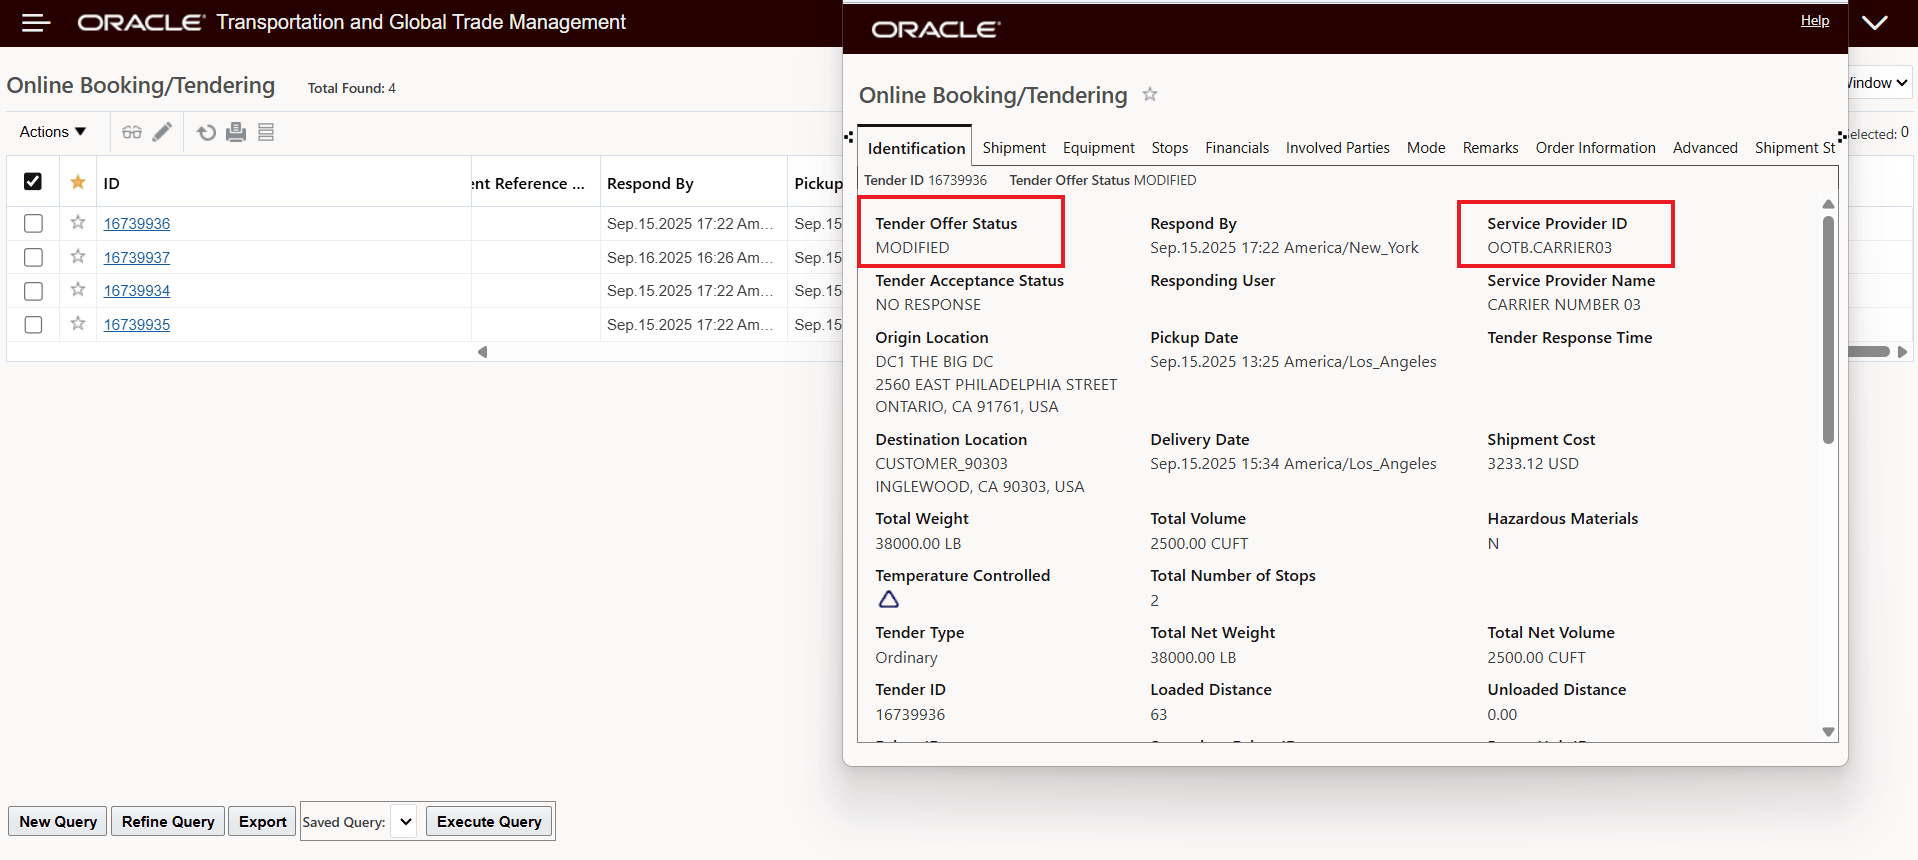Click the star beside the popup title
The image size is (1918, 860).
point(1150,95)
